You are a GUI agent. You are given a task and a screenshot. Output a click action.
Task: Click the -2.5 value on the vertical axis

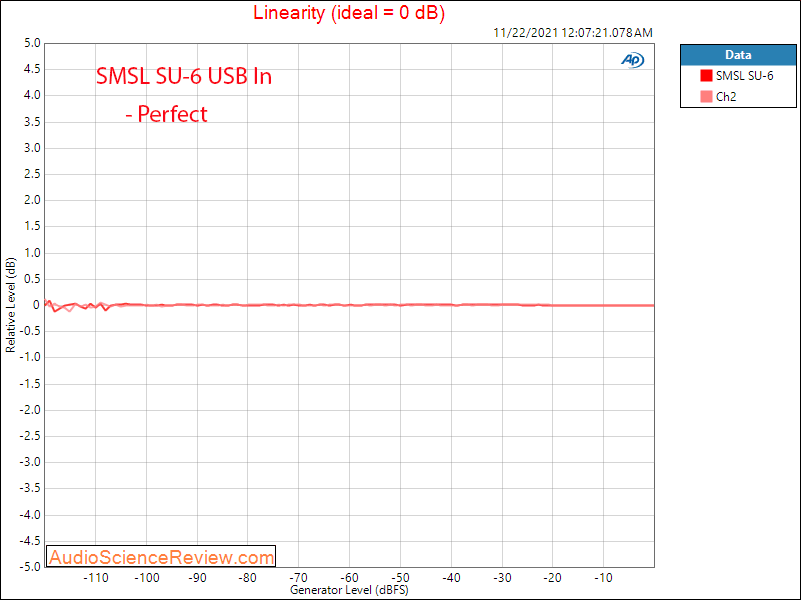coord(30,436)
